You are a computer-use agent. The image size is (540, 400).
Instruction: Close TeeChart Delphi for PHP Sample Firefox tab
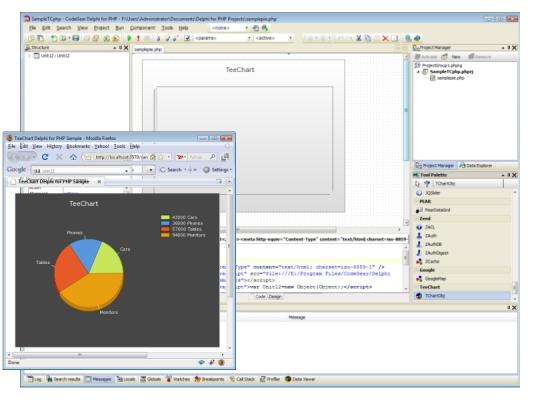click(x=99, y=181)
